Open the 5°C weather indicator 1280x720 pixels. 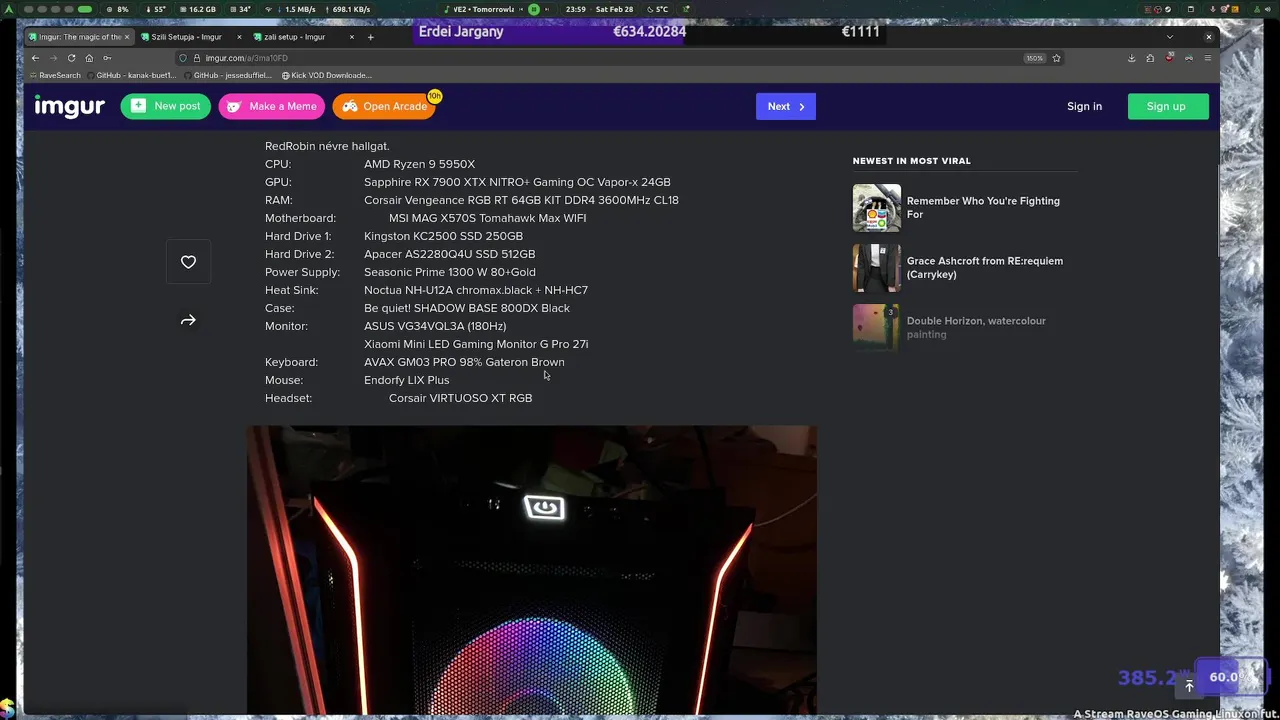click(x=657, y=9)
